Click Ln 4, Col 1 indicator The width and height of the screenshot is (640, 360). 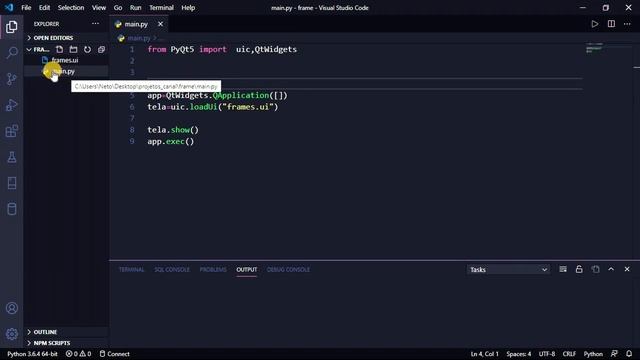(484, 354)
